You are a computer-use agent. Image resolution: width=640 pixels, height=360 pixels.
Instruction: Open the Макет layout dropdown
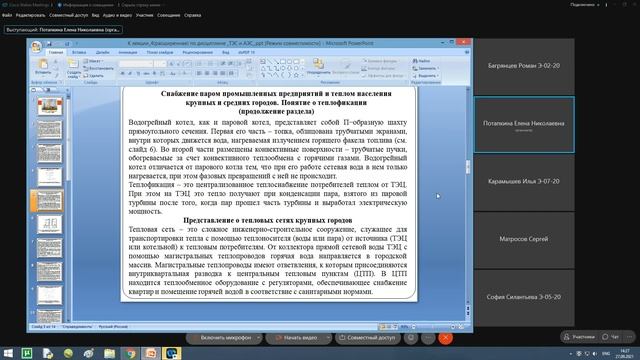(x=94, y=61)
